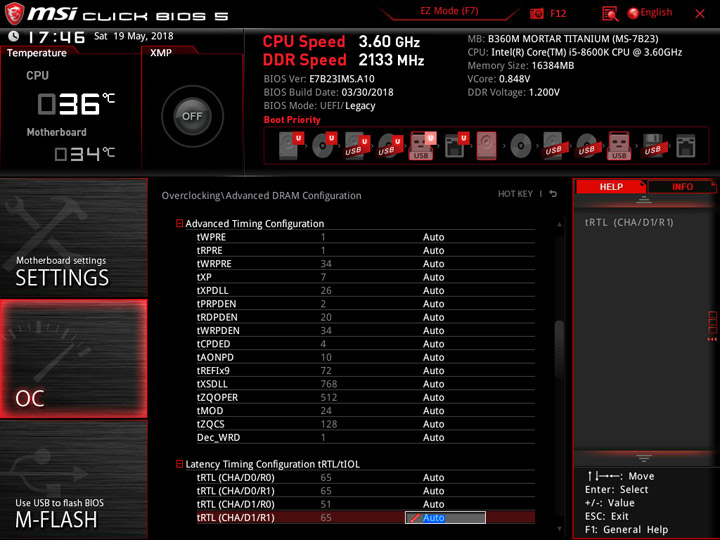This screenshot has width=720, height=540.
Task: Select the tRTL (CHA/D1/R0) row
Action: pyautogui.click(x=366, y=504)
